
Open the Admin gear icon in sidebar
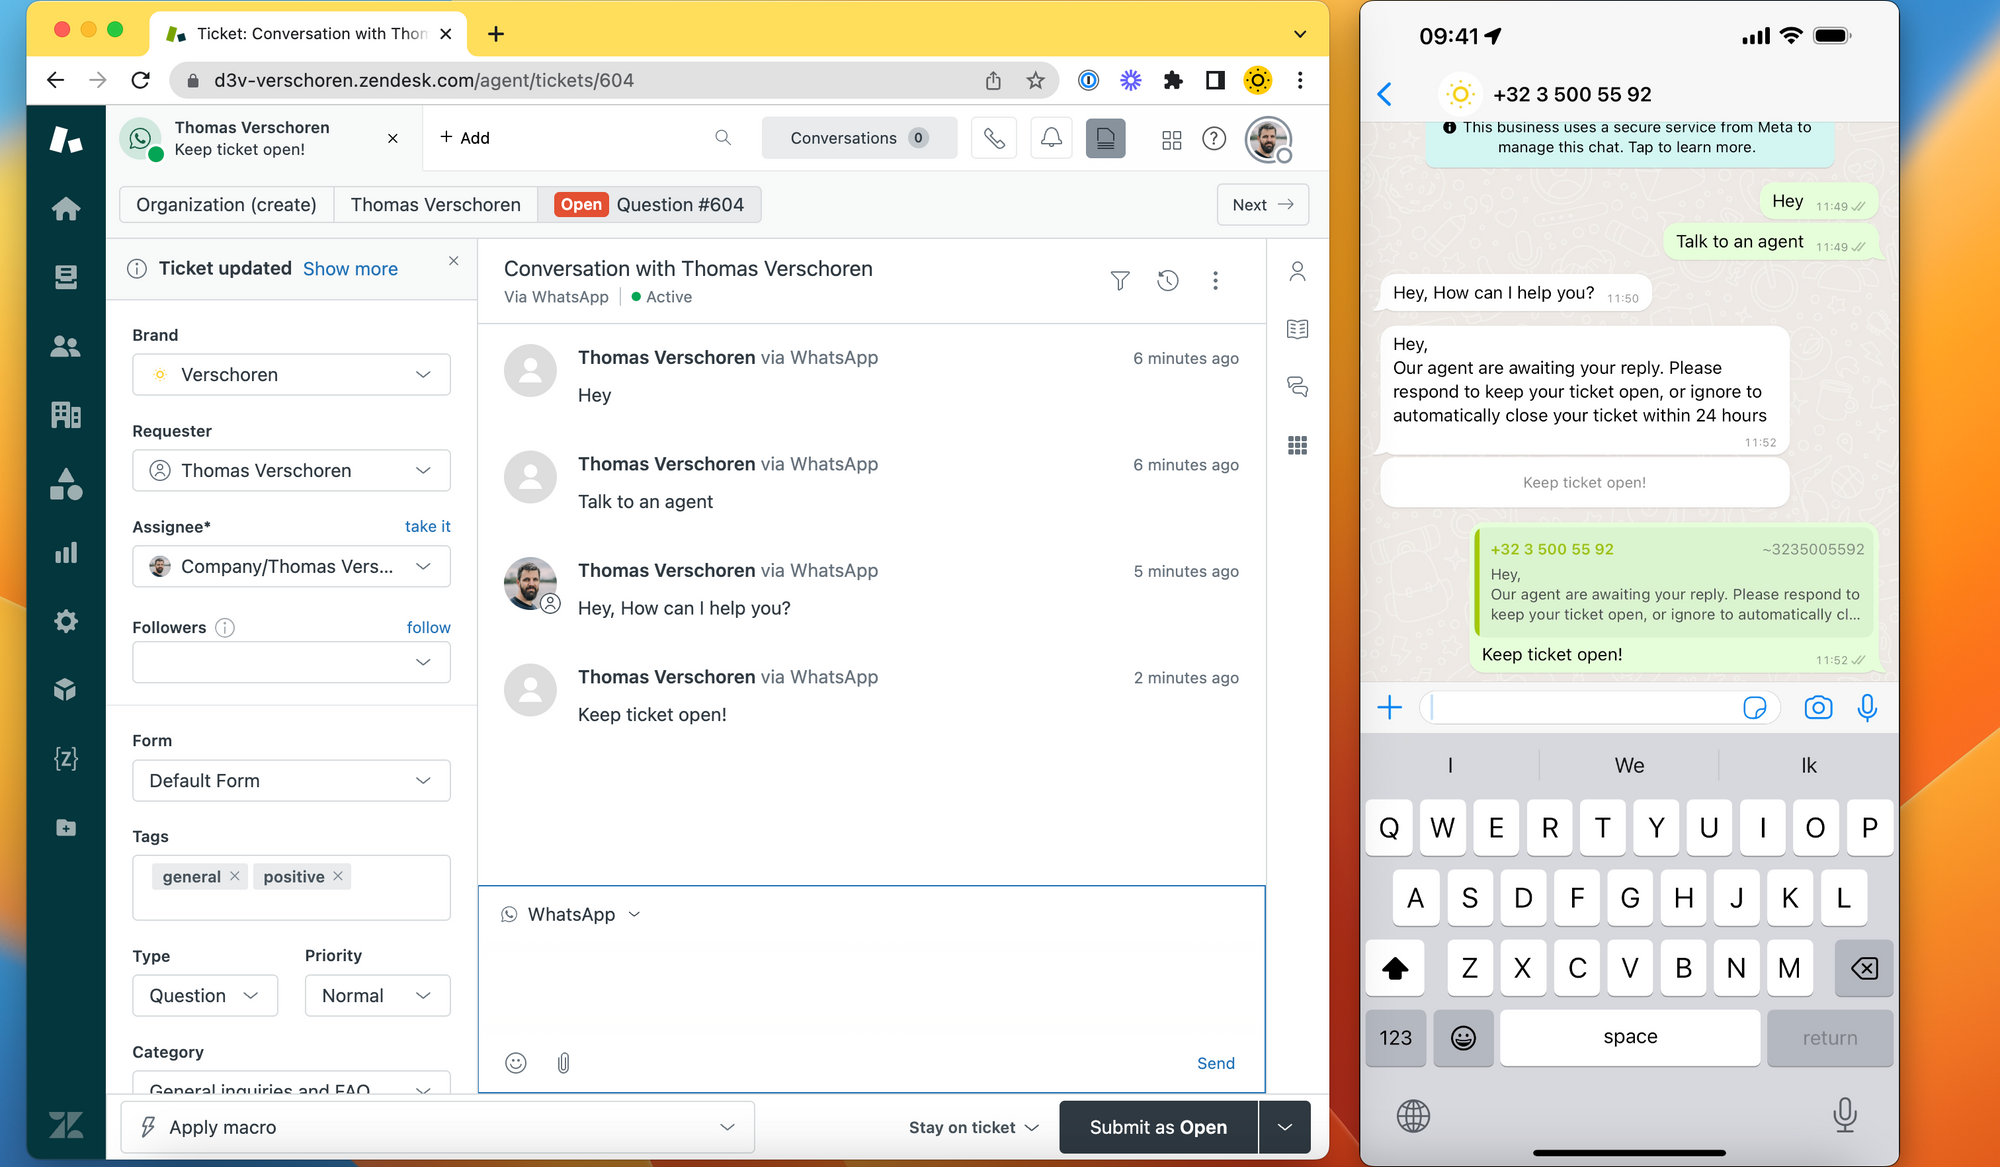click(66, 621)
